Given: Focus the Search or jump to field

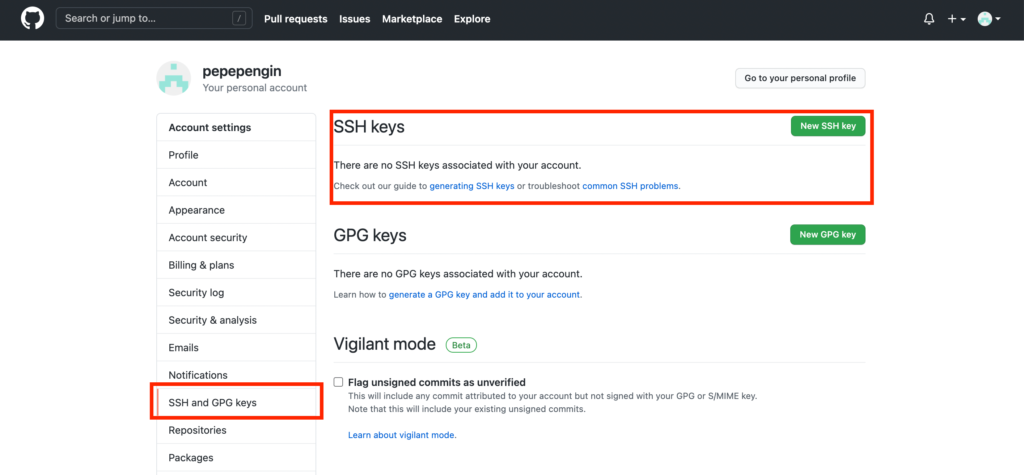Looking at the screenshot, I should [x=154, y=18].
